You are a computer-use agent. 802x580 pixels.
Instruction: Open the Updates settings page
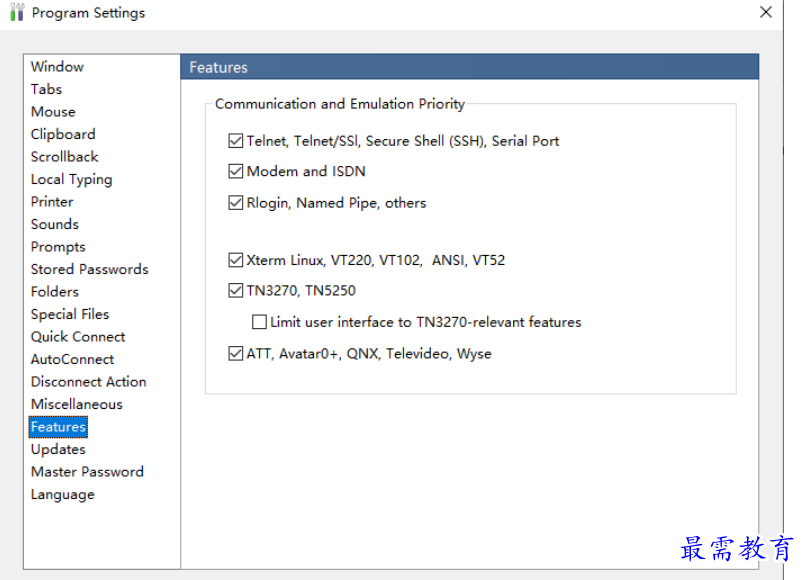click(x=58, y=449)
